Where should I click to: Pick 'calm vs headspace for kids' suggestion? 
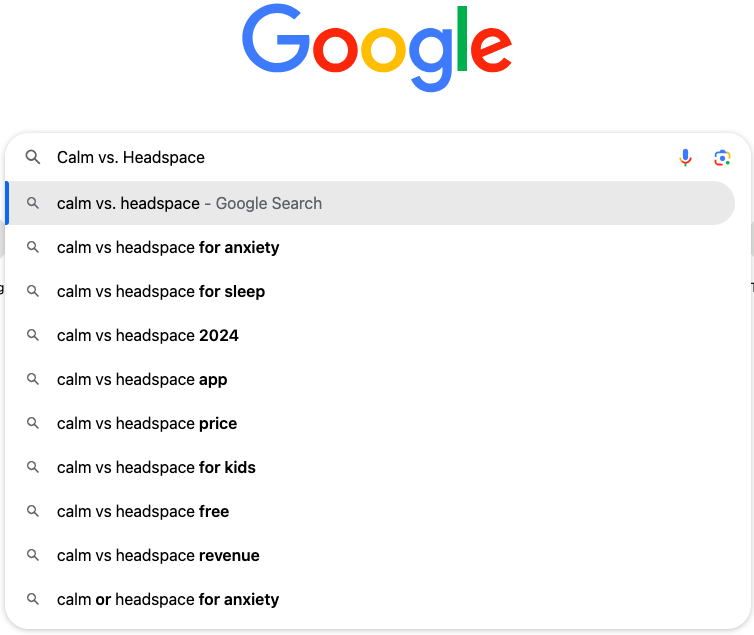[156, 467]
